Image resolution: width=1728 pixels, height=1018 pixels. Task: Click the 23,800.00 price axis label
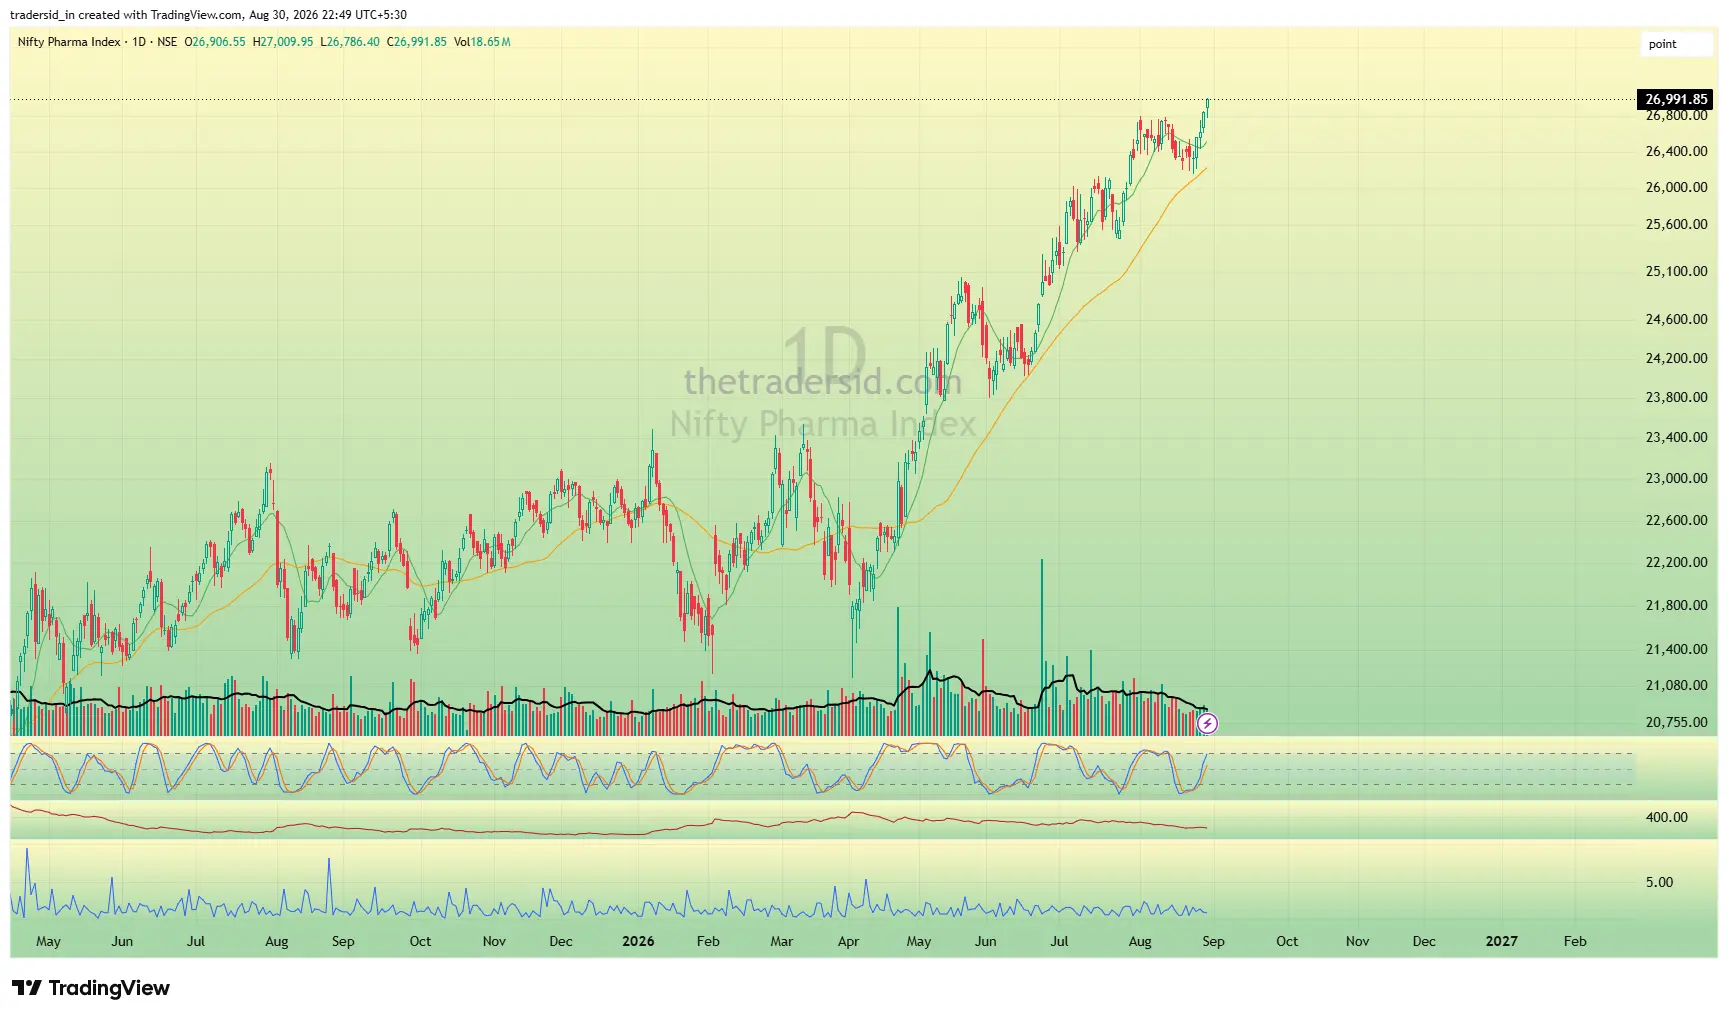(1676, 397)
